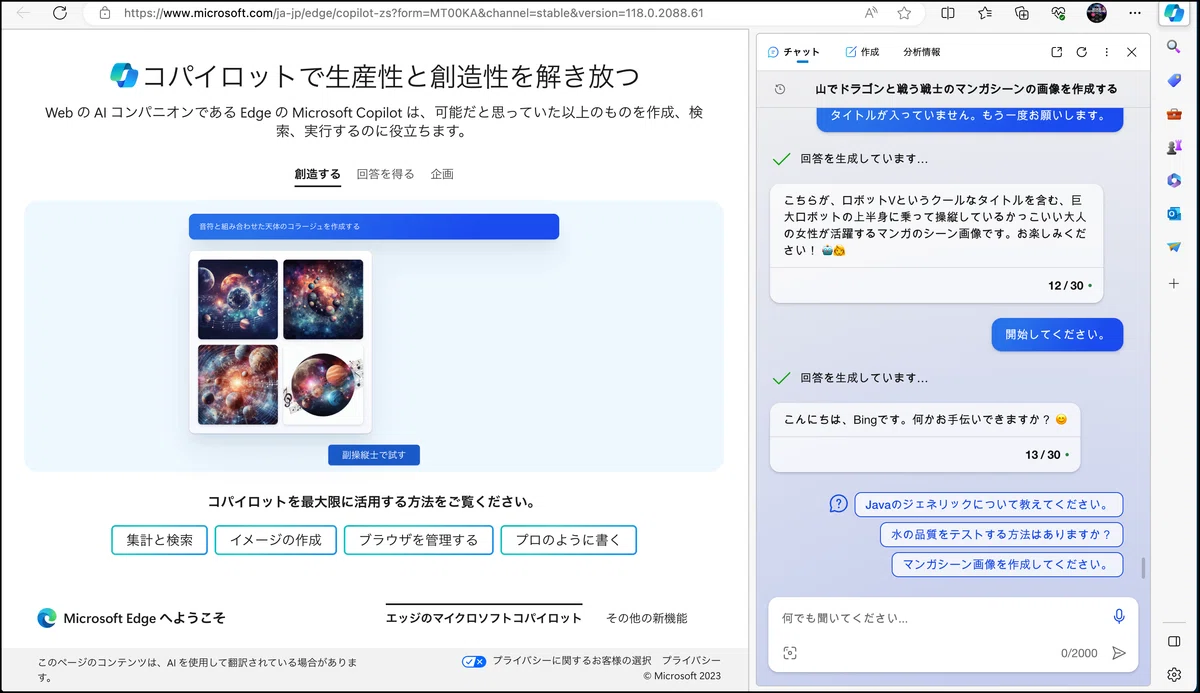Switch to the チャット tab

(793, 52)
